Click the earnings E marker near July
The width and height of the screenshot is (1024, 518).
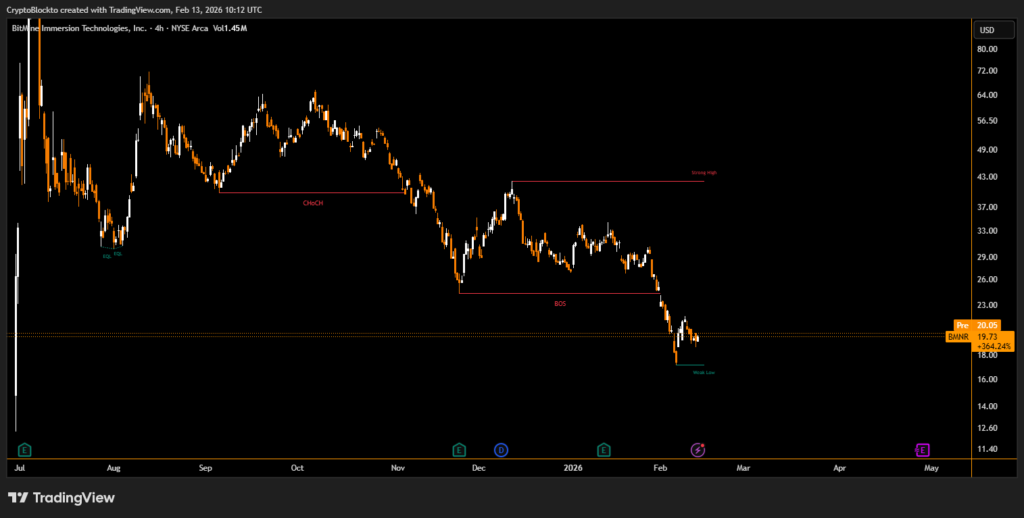click(x=25, y=449)
